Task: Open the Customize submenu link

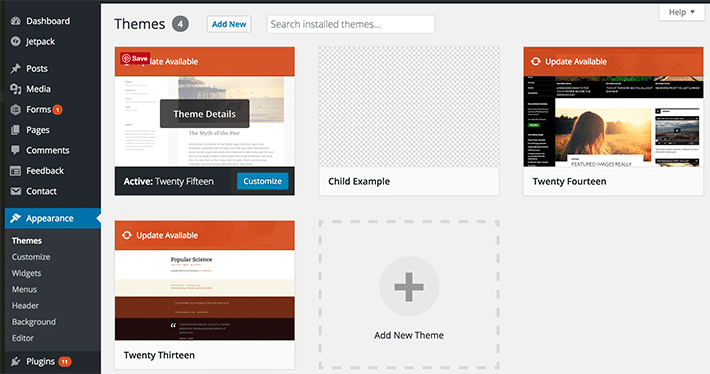Action: click(x=31, y=257)
